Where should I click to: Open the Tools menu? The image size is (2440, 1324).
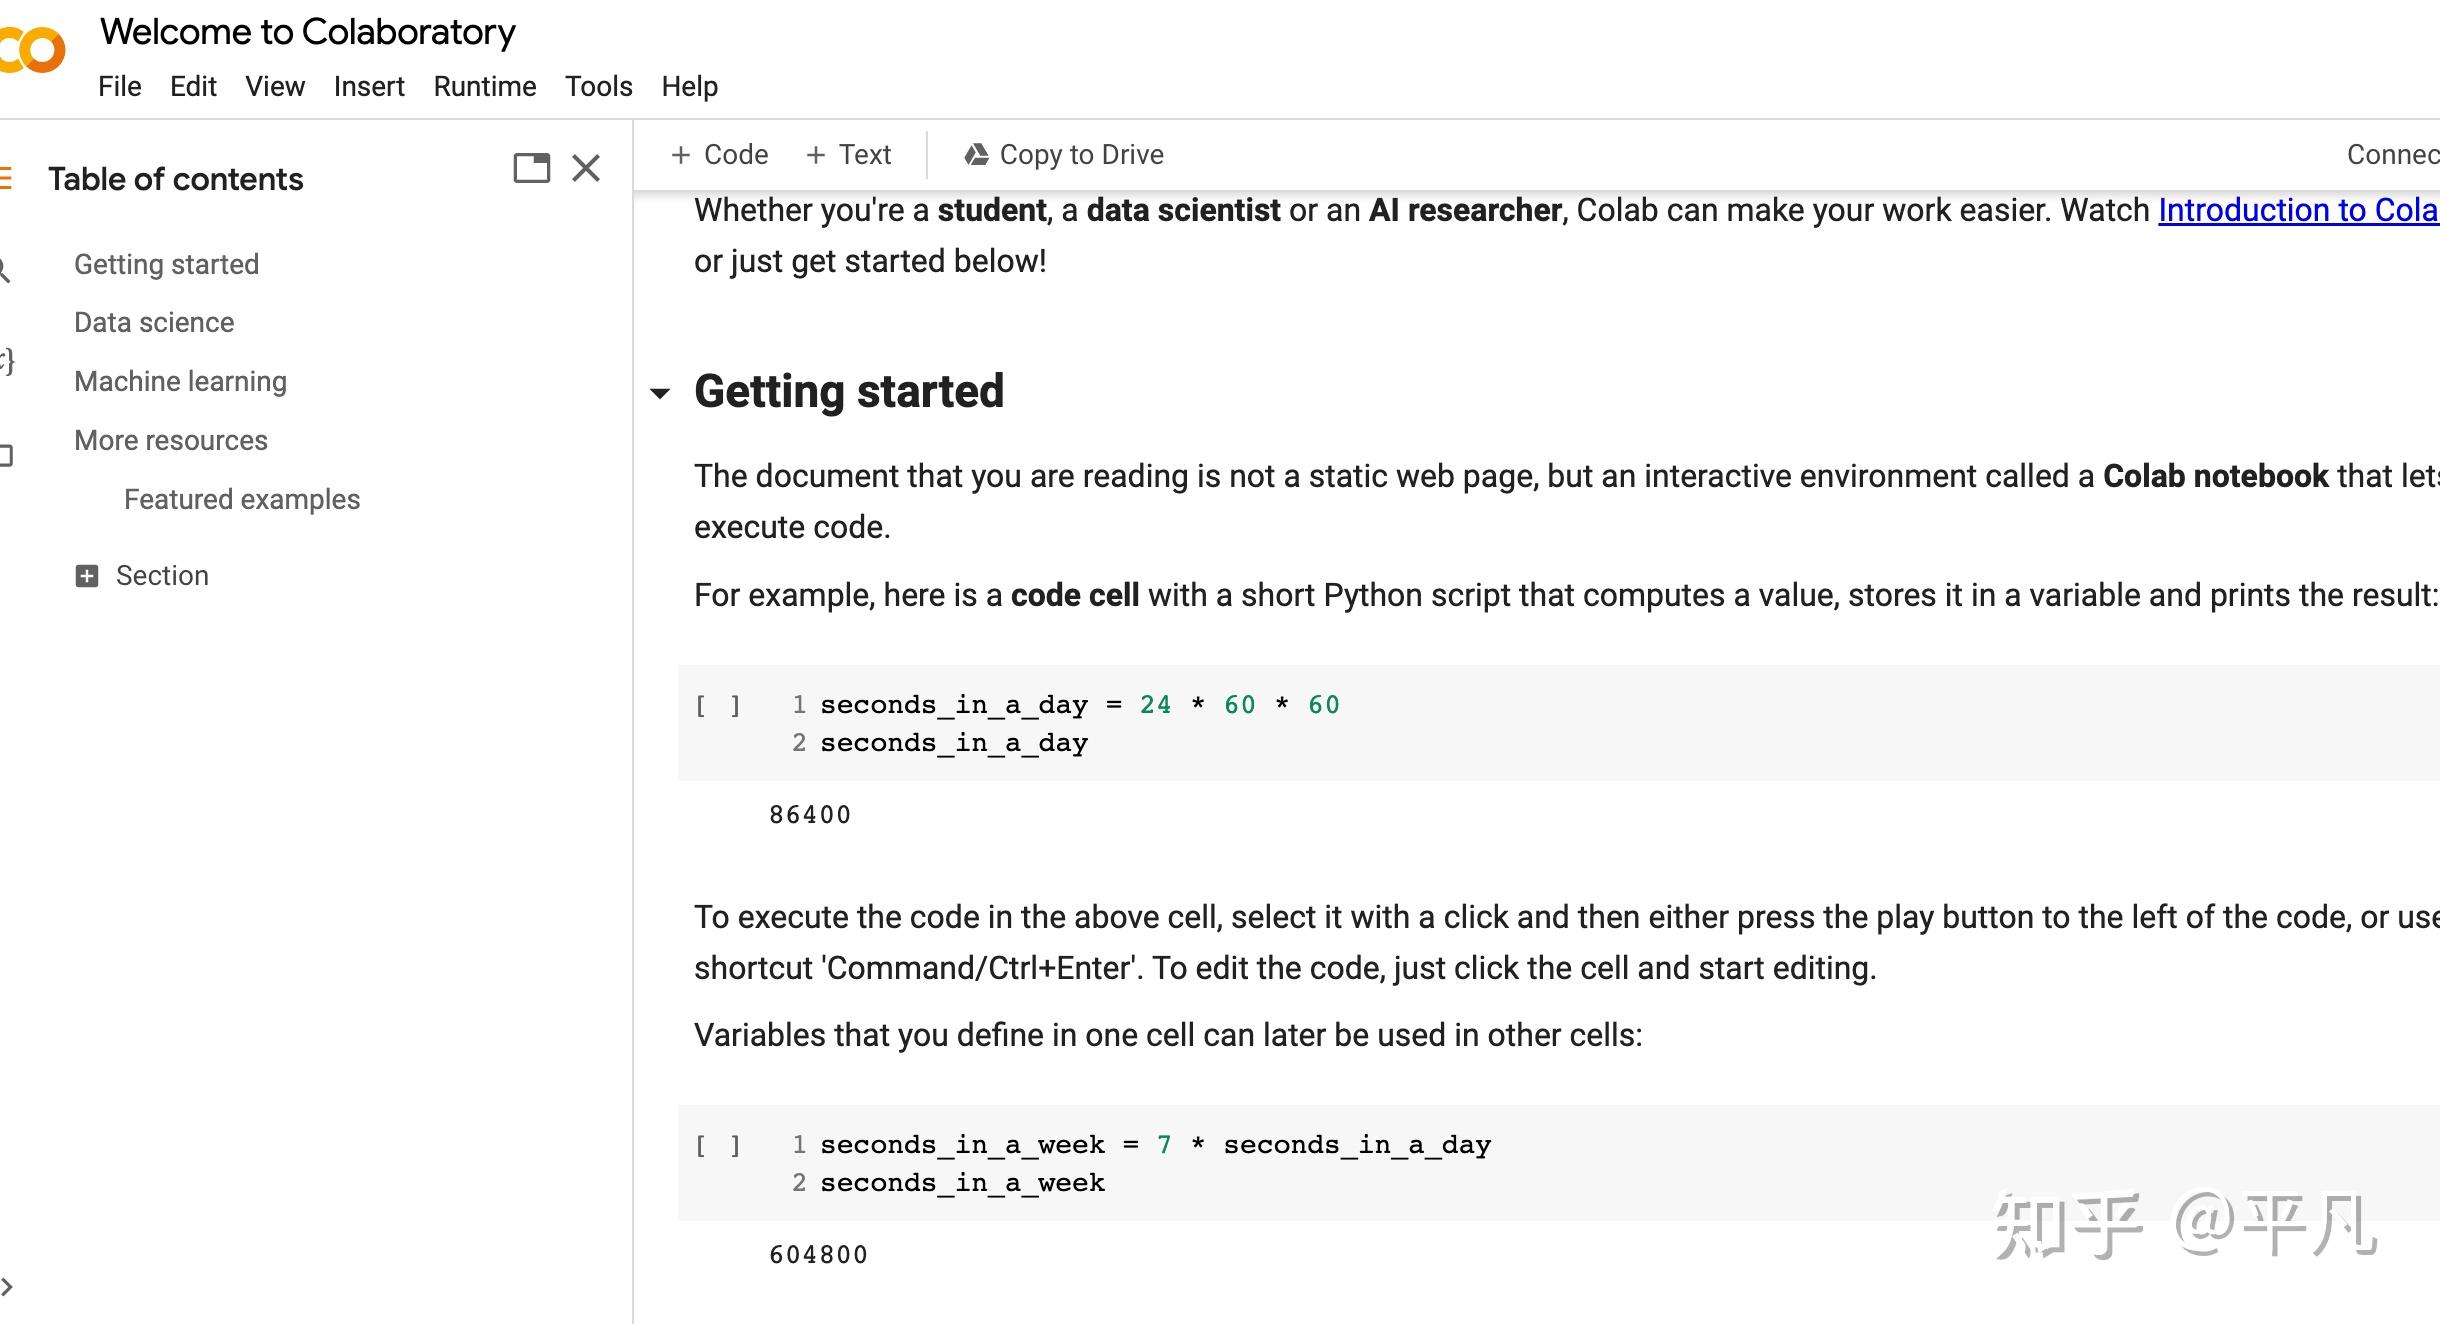tap(598, 87)
